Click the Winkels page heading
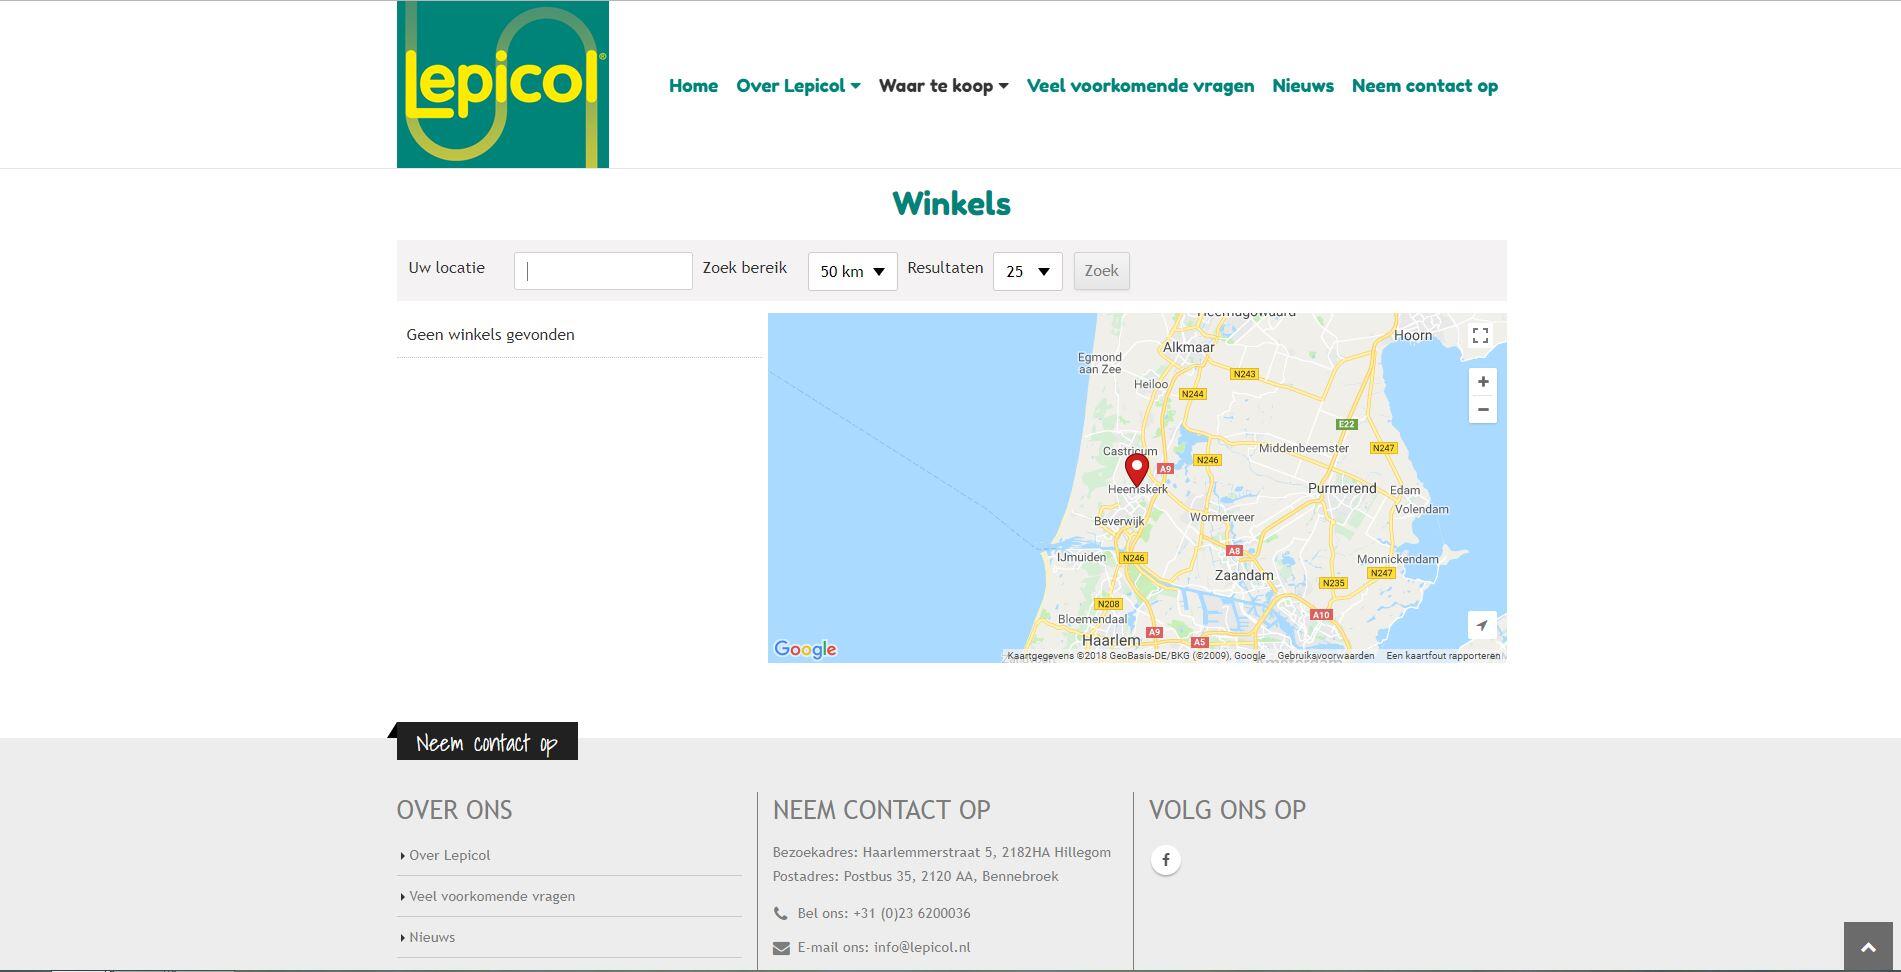Screen dimensions: 1901x972 tap(951, 204)
